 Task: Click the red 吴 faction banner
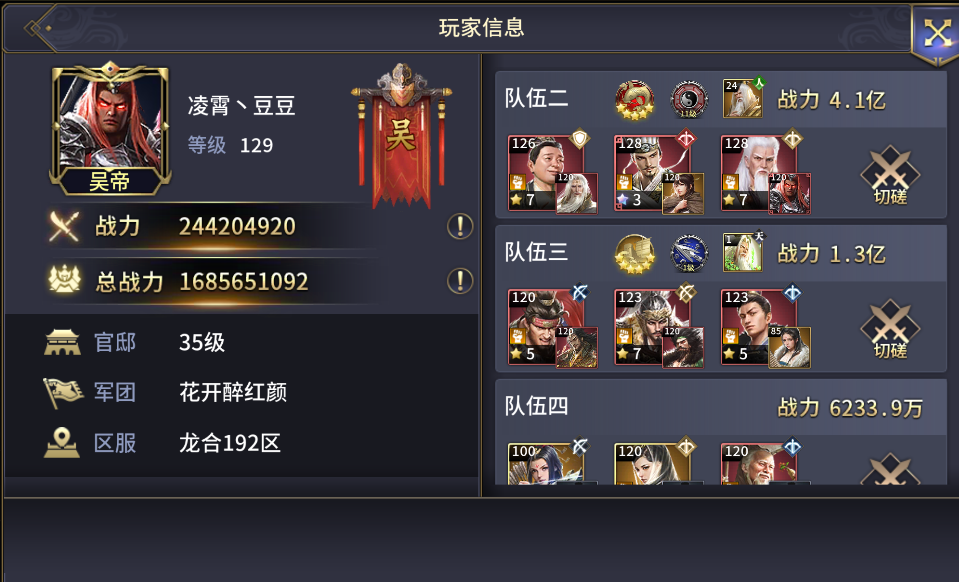[401, 136]
